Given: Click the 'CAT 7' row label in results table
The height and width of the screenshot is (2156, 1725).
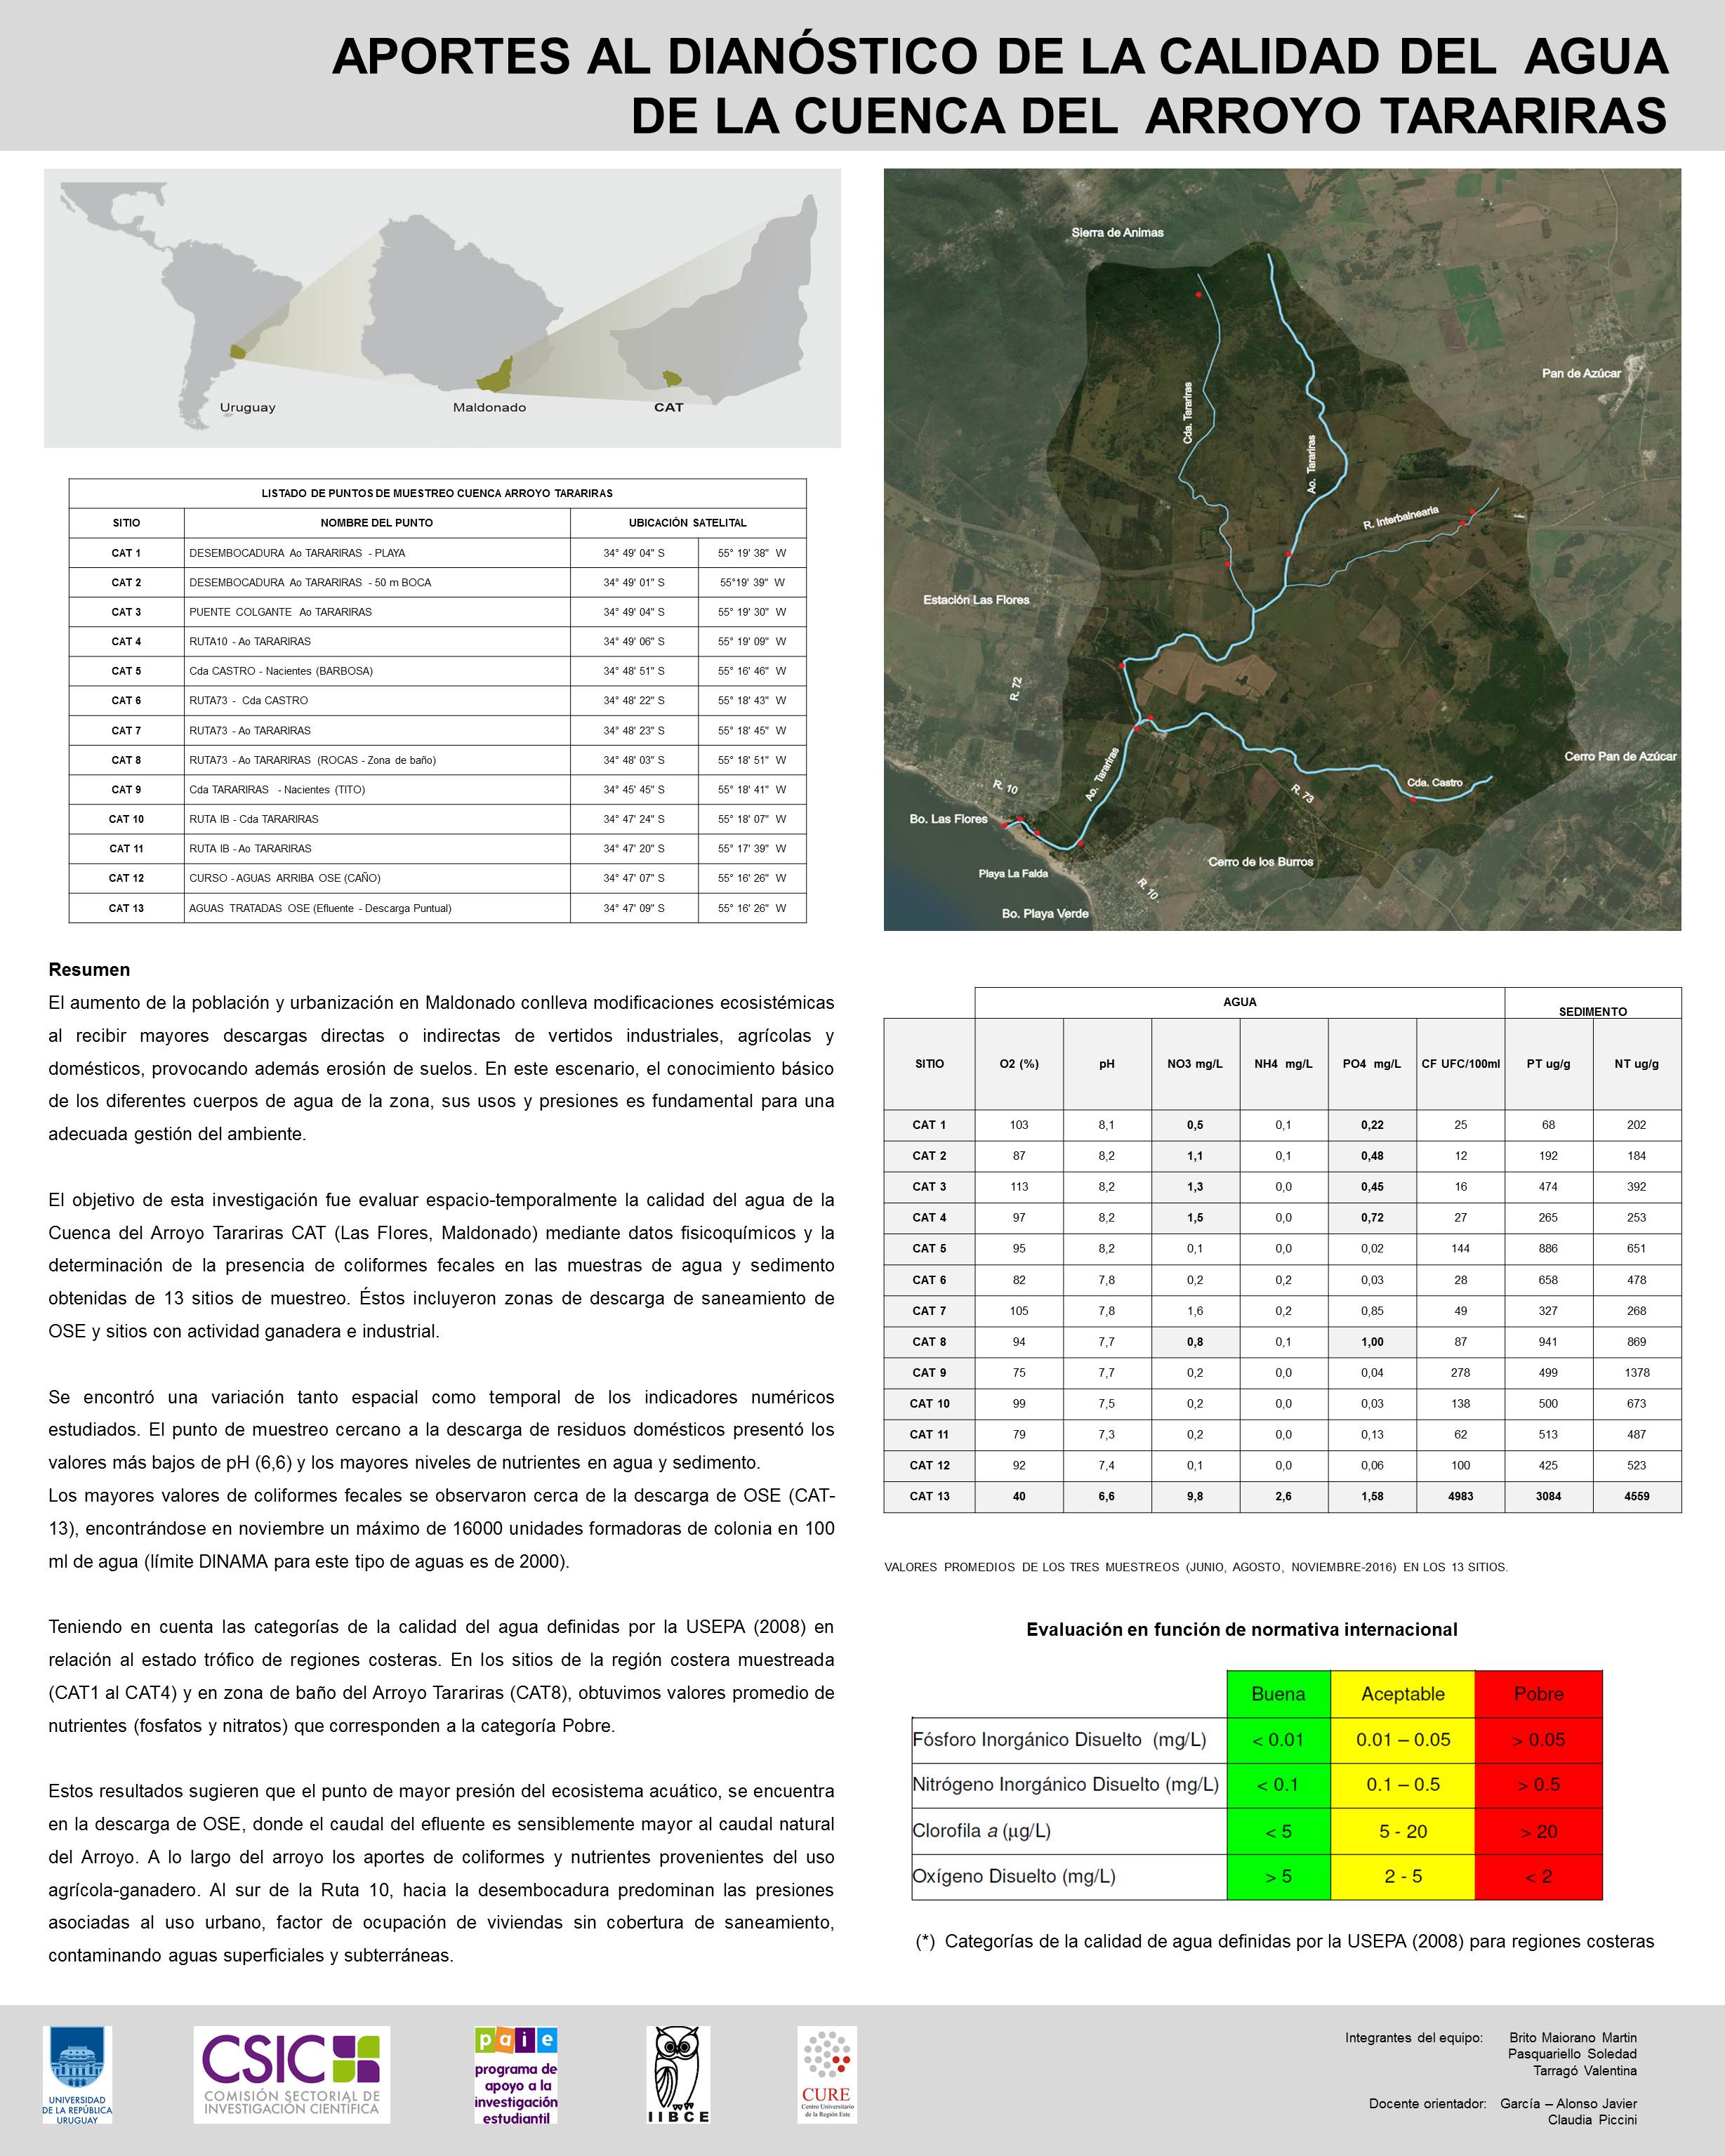Looking at the screenshot, I should coord(929,1311).
